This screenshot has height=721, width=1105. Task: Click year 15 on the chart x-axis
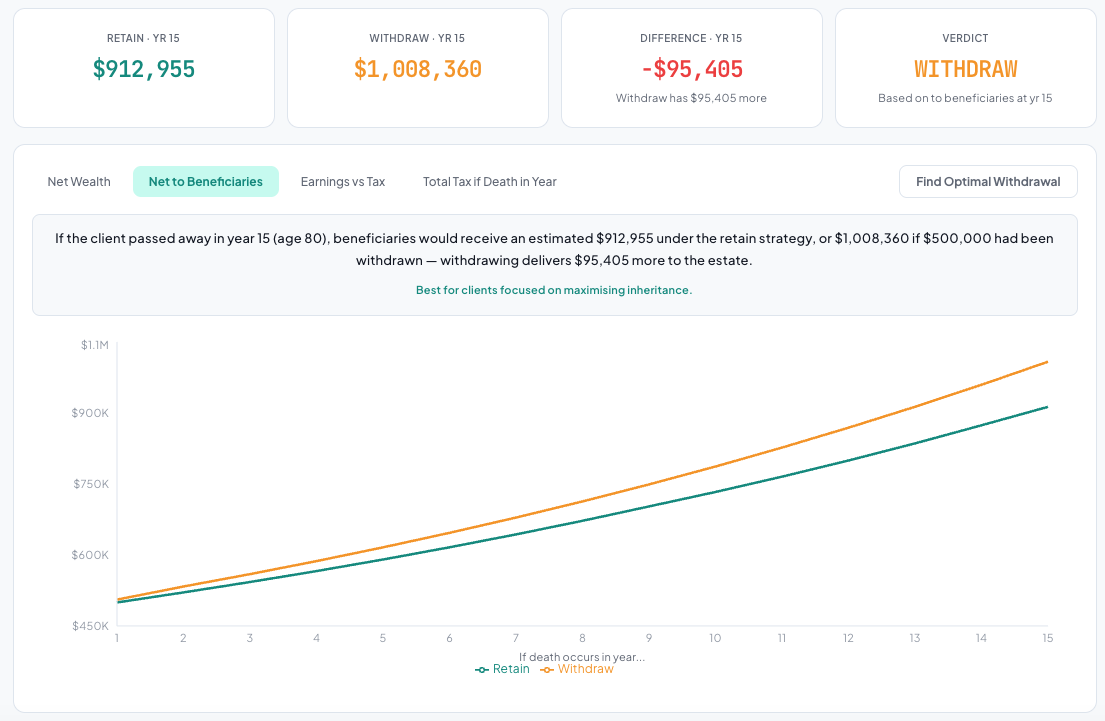click(1047, 638)
